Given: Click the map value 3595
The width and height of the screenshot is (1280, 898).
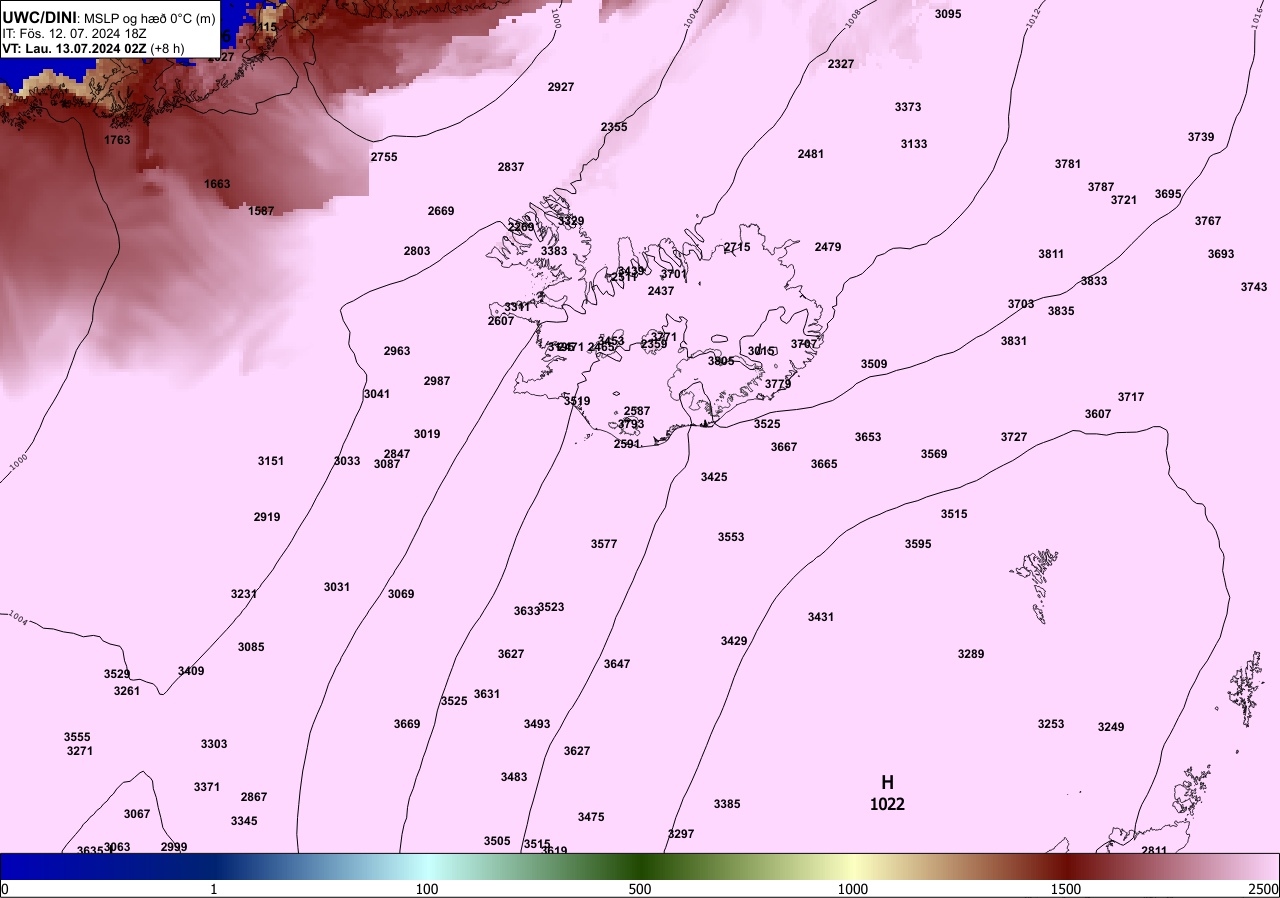Looking at the screenshot, I should pos(918,544).
